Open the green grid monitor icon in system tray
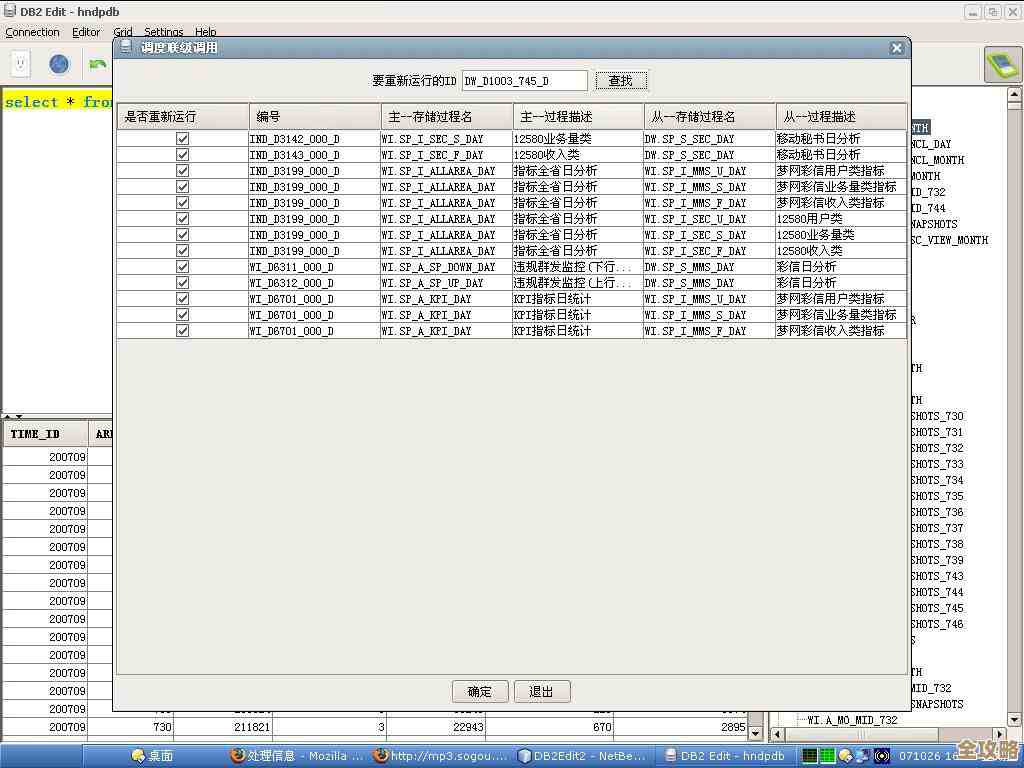Viewport: 1024px width, 768px height. (x=828, y=756)
